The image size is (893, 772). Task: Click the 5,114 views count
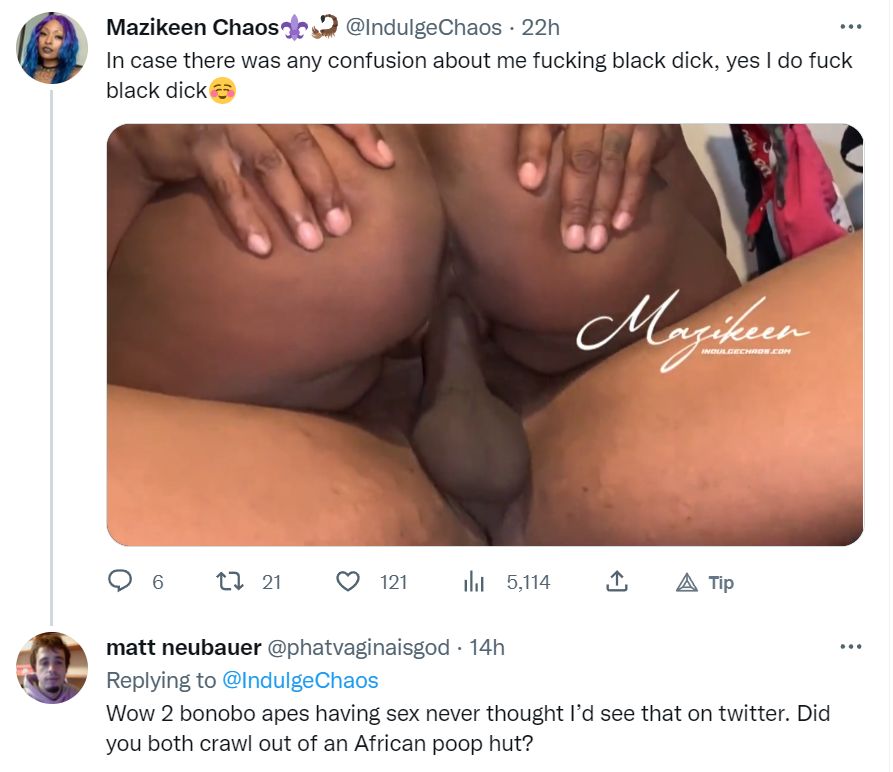[529, 582]
